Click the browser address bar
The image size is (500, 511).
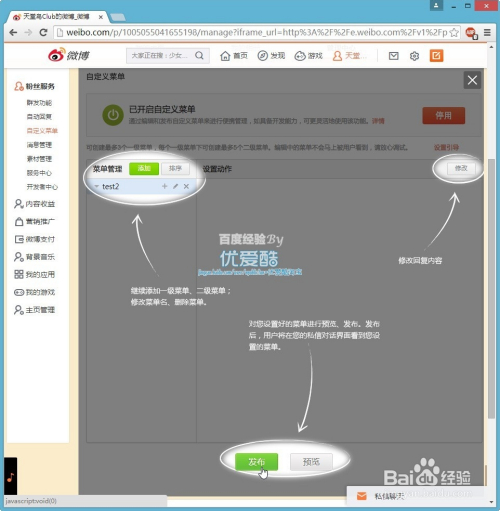click(x=257, y=32)
